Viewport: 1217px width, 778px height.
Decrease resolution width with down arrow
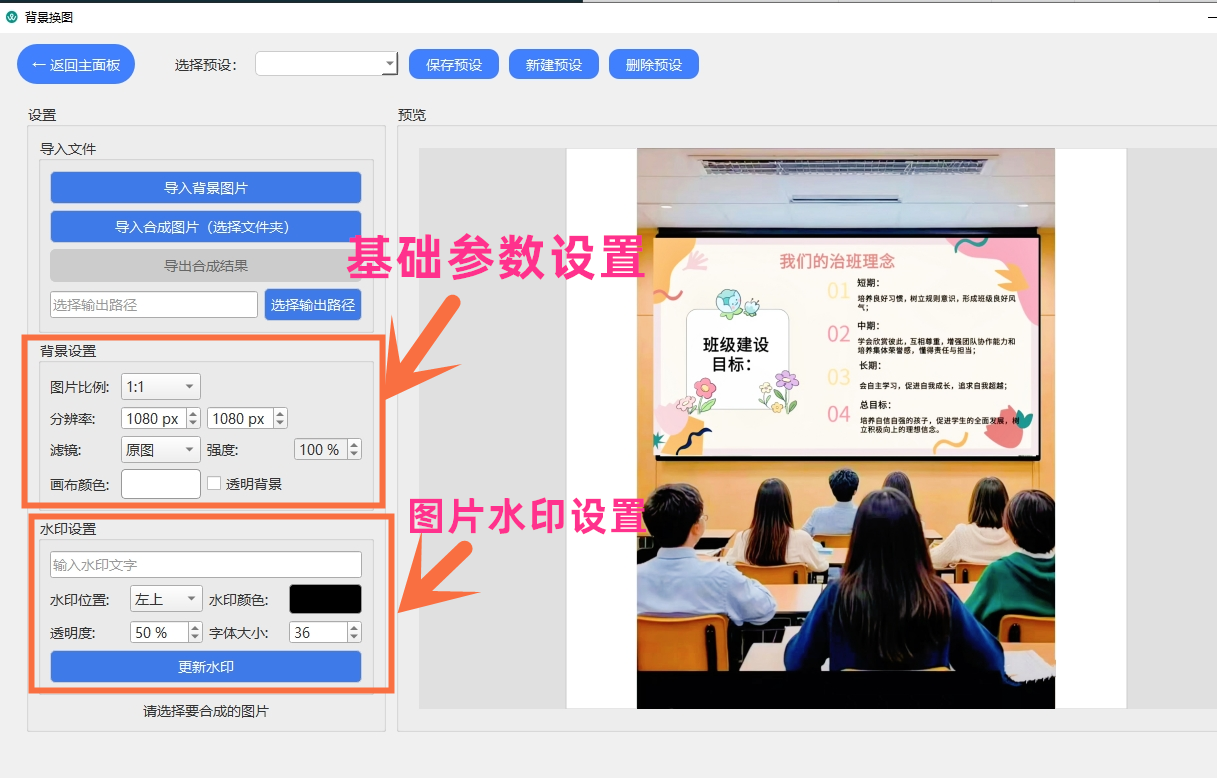194,424
